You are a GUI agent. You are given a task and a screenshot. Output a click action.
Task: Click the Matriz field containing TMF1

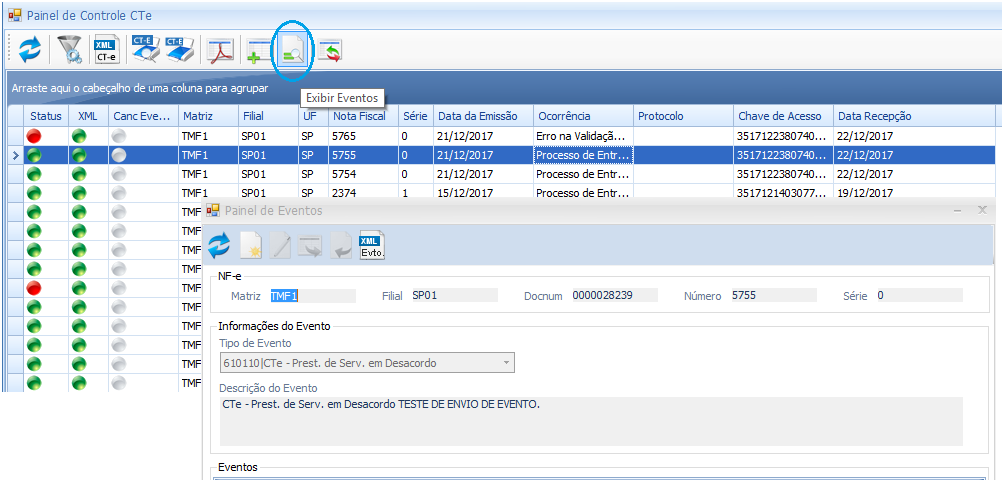click(x=313, y=296)
